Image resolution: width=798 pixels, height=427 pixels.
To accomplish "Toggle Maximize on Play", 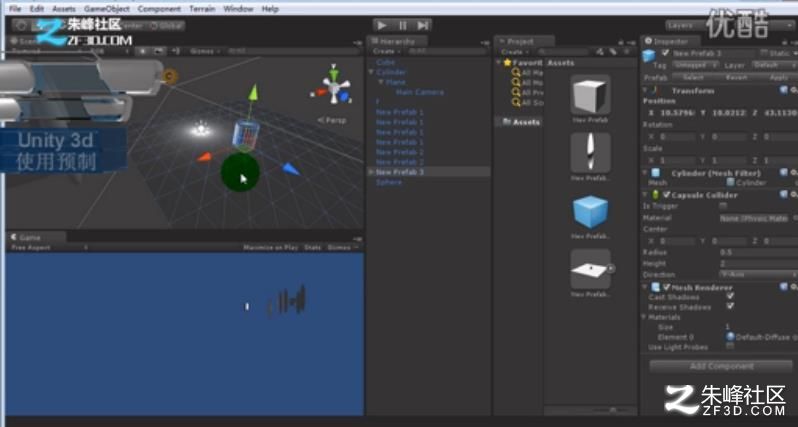I will tap(270, 247).
